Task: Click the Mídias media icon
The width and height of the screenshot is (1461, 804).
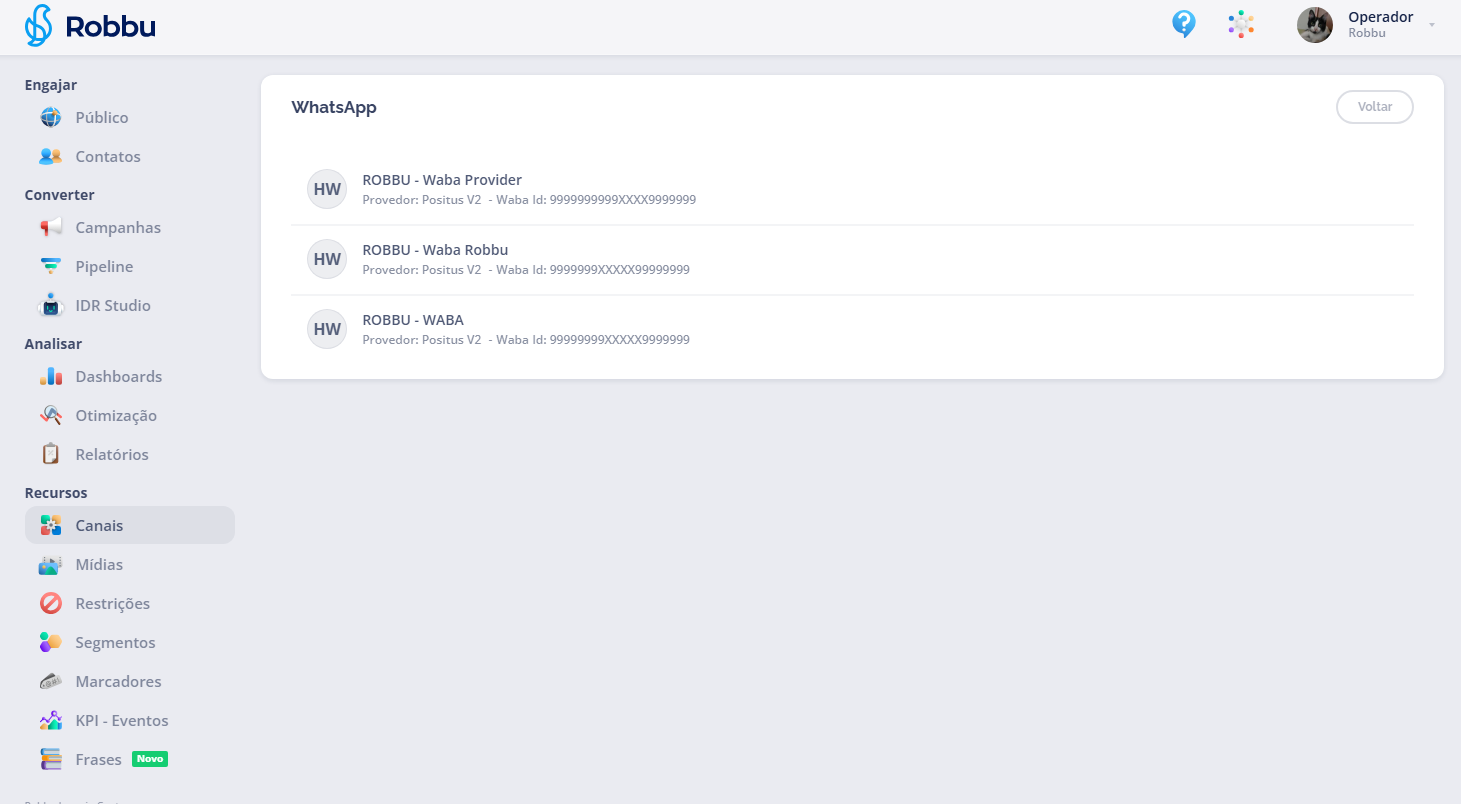Action: [50, 565]
